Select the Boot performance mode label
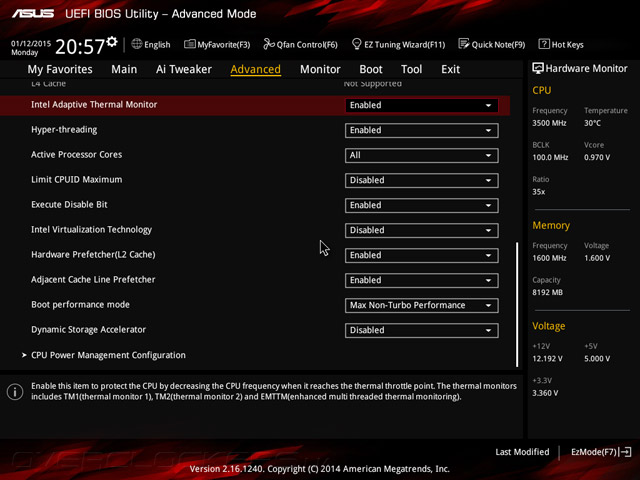This screenshot has height=480, width=640. [x=80, y=304]
